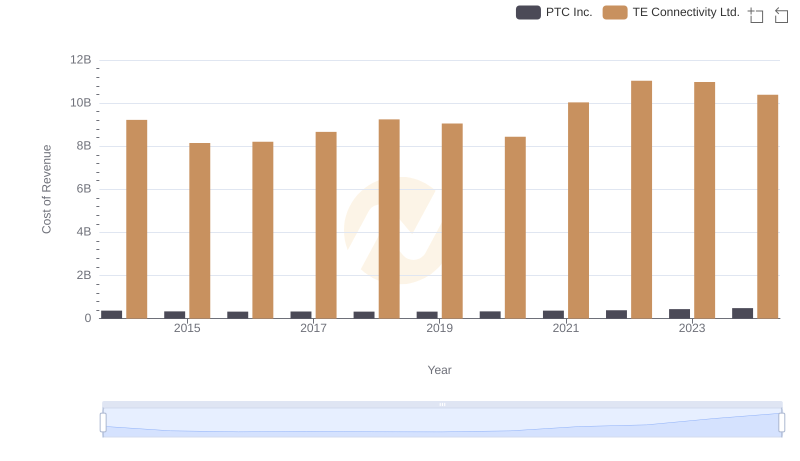This screenshot has height=461, width=800.
Task: Toggle PTC Inc. series in legend
Action: point(554,12)
